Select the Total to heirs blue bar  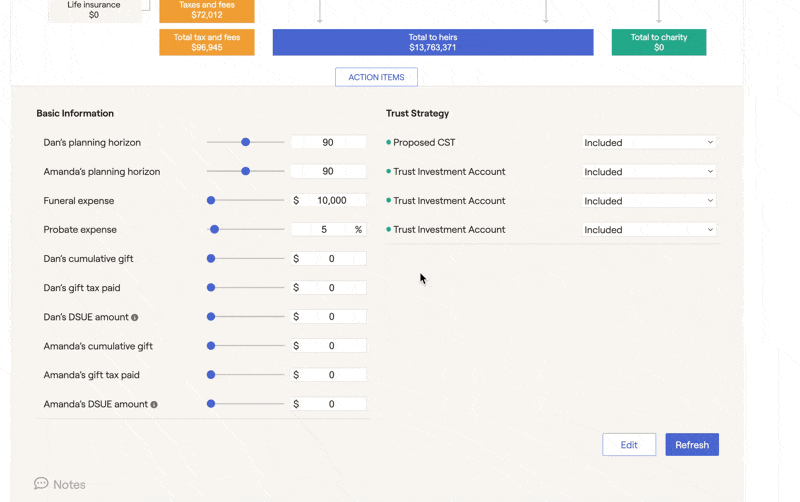click(x=433, y=42)
